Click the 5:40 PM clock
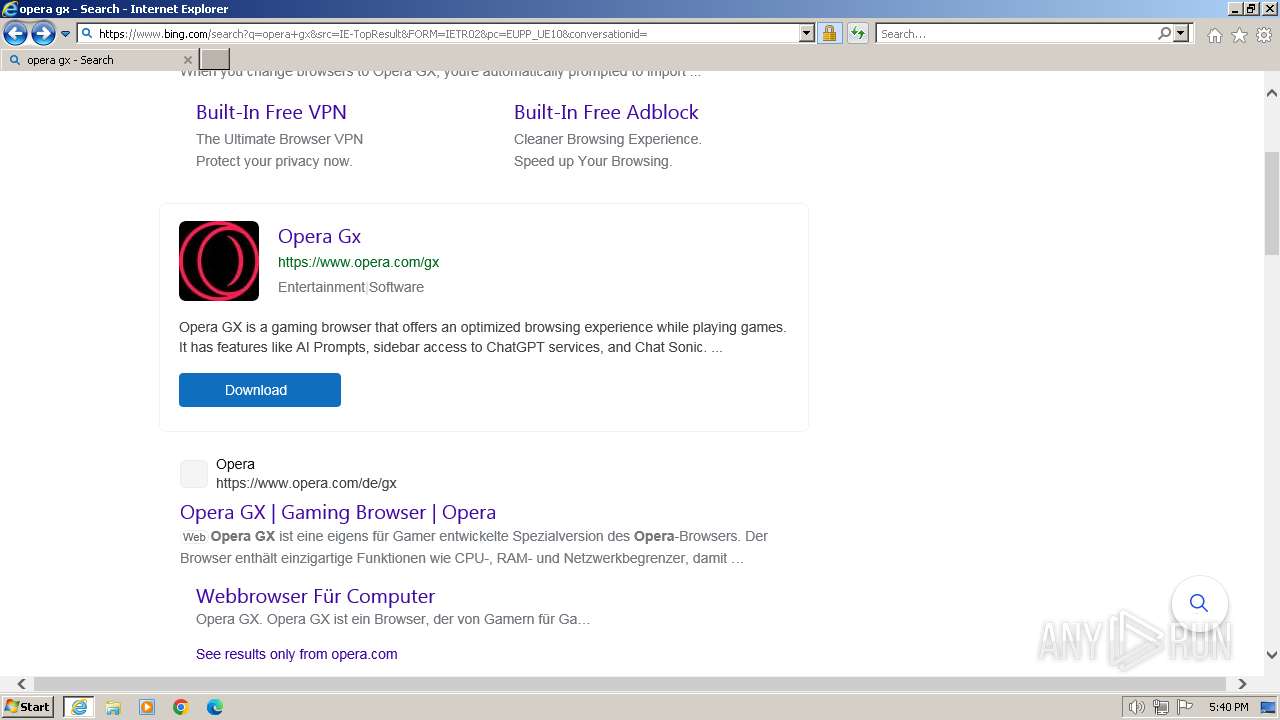This screenshot has height=720, width=1280. 1228,707
